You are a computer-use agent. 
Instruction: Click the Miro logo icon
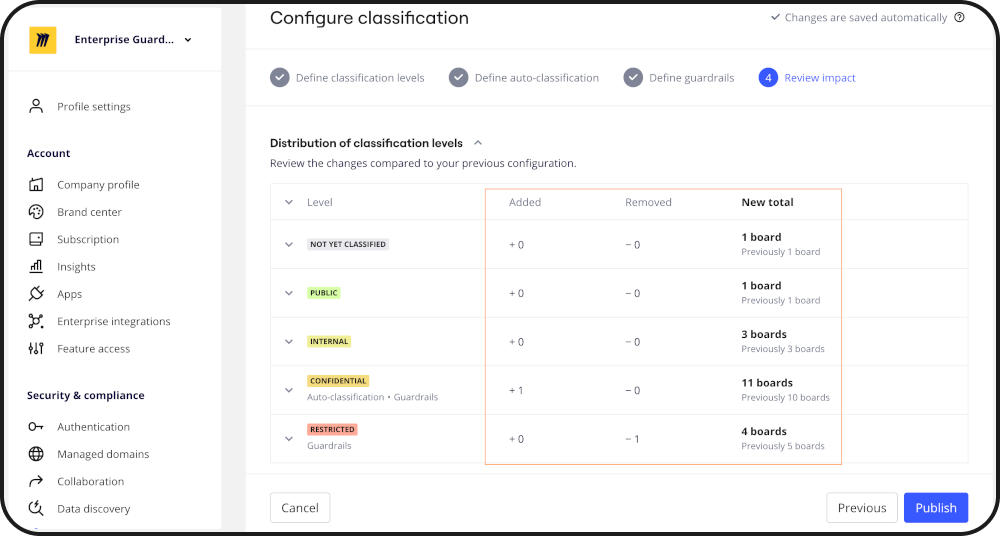(x=43, y=40)
